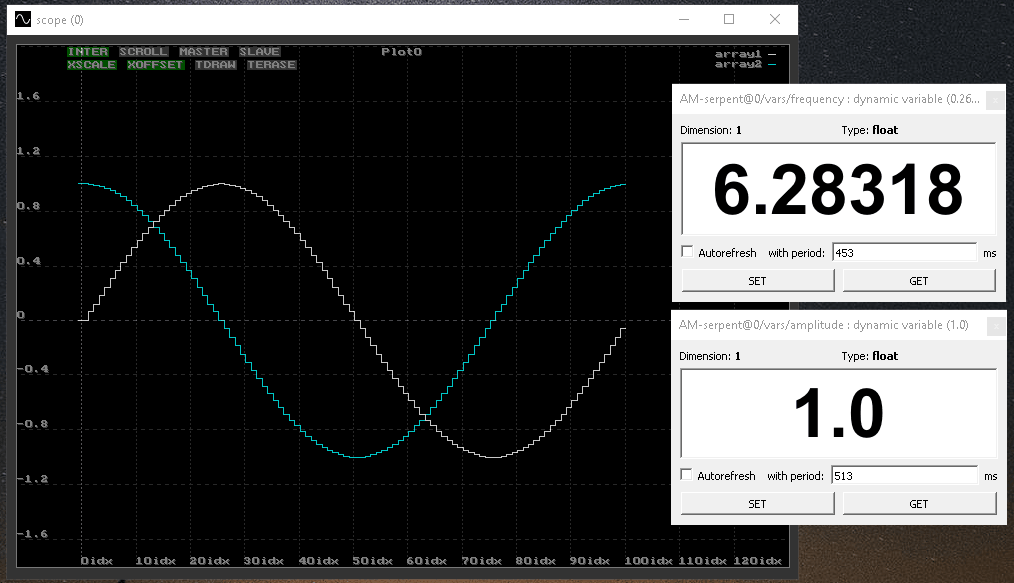Viewport: 1014px width, 583px height.
Task: Activate MASTER mode in the scope
Action: [x=202, y=51]
